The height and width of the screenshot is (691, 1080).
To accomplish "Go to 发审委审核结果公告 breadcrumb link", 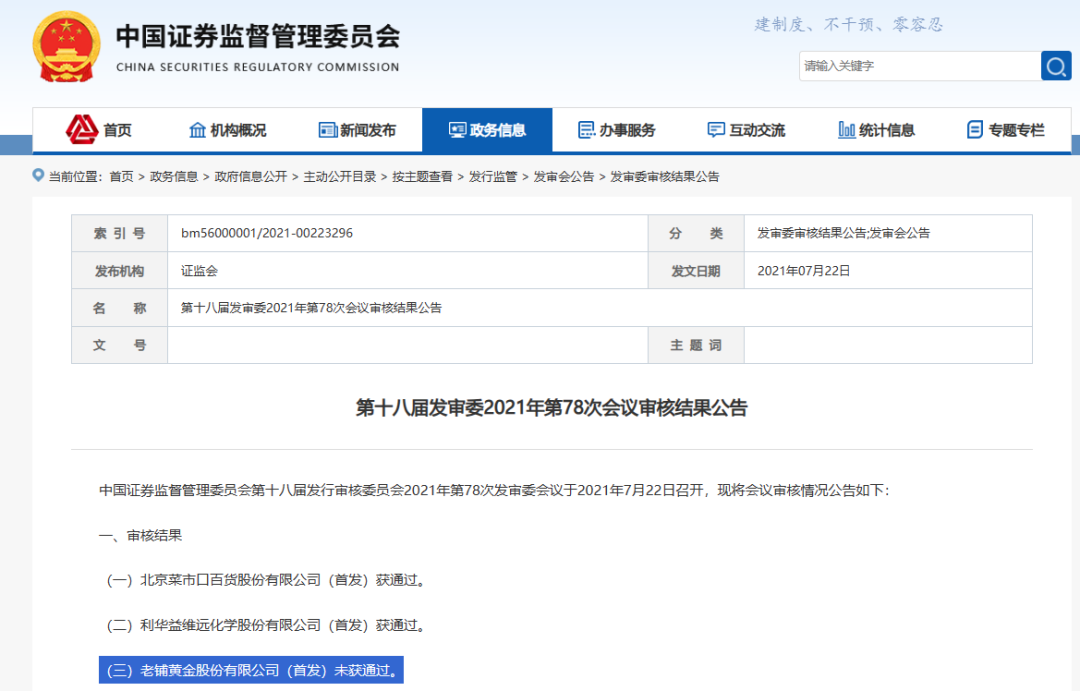I will 665,177.
